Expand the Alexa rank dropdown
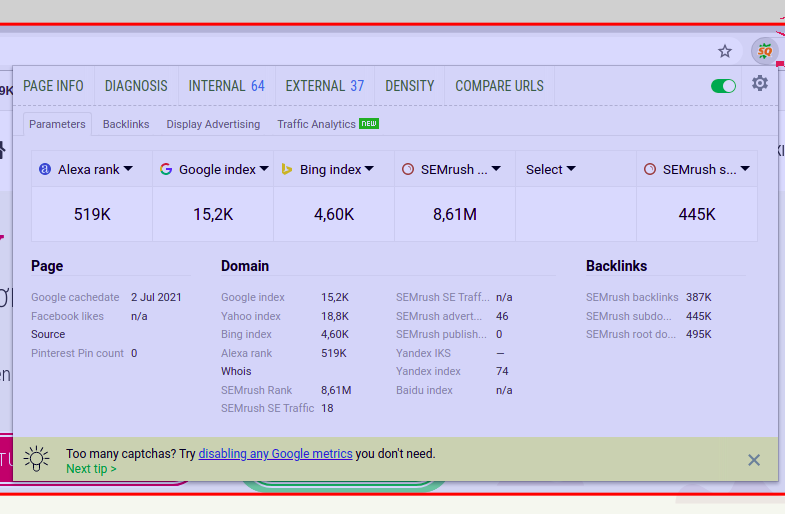Screen dimensions: 785x514 (x=128, y=169)
